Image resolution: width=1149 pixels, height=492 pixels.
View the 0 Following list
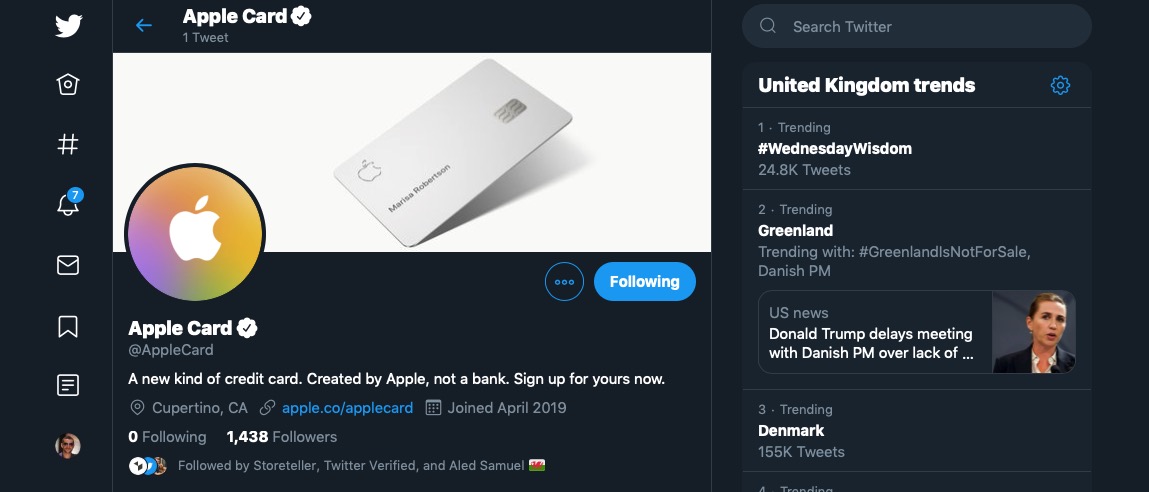167,437
